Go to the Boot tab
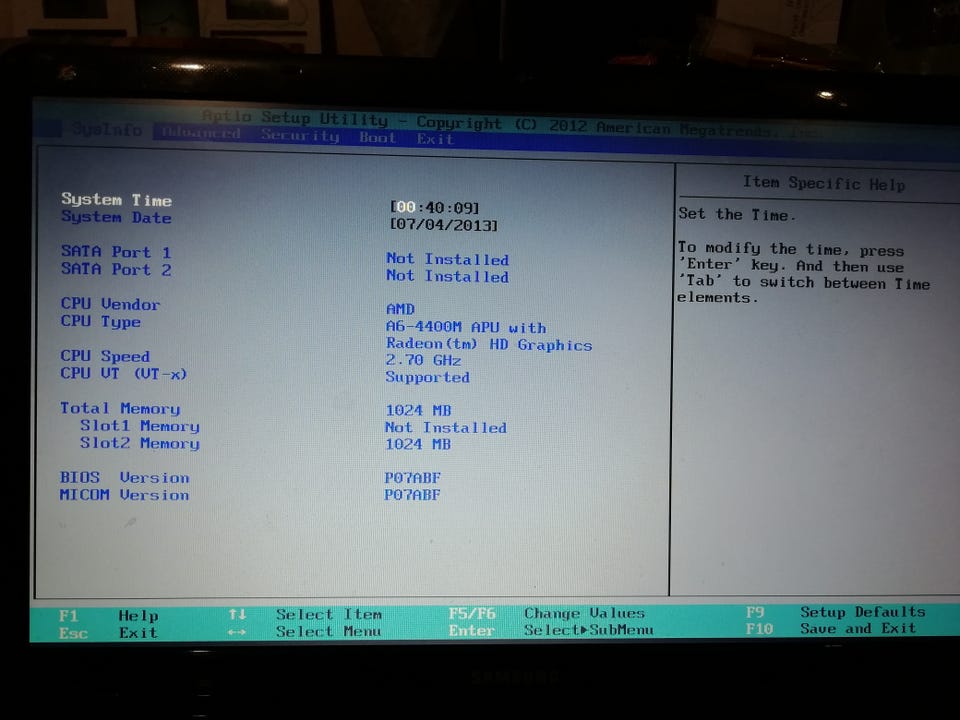Image resolution: width=960 pixels, height=720 pixels. [x=377, y=137]
